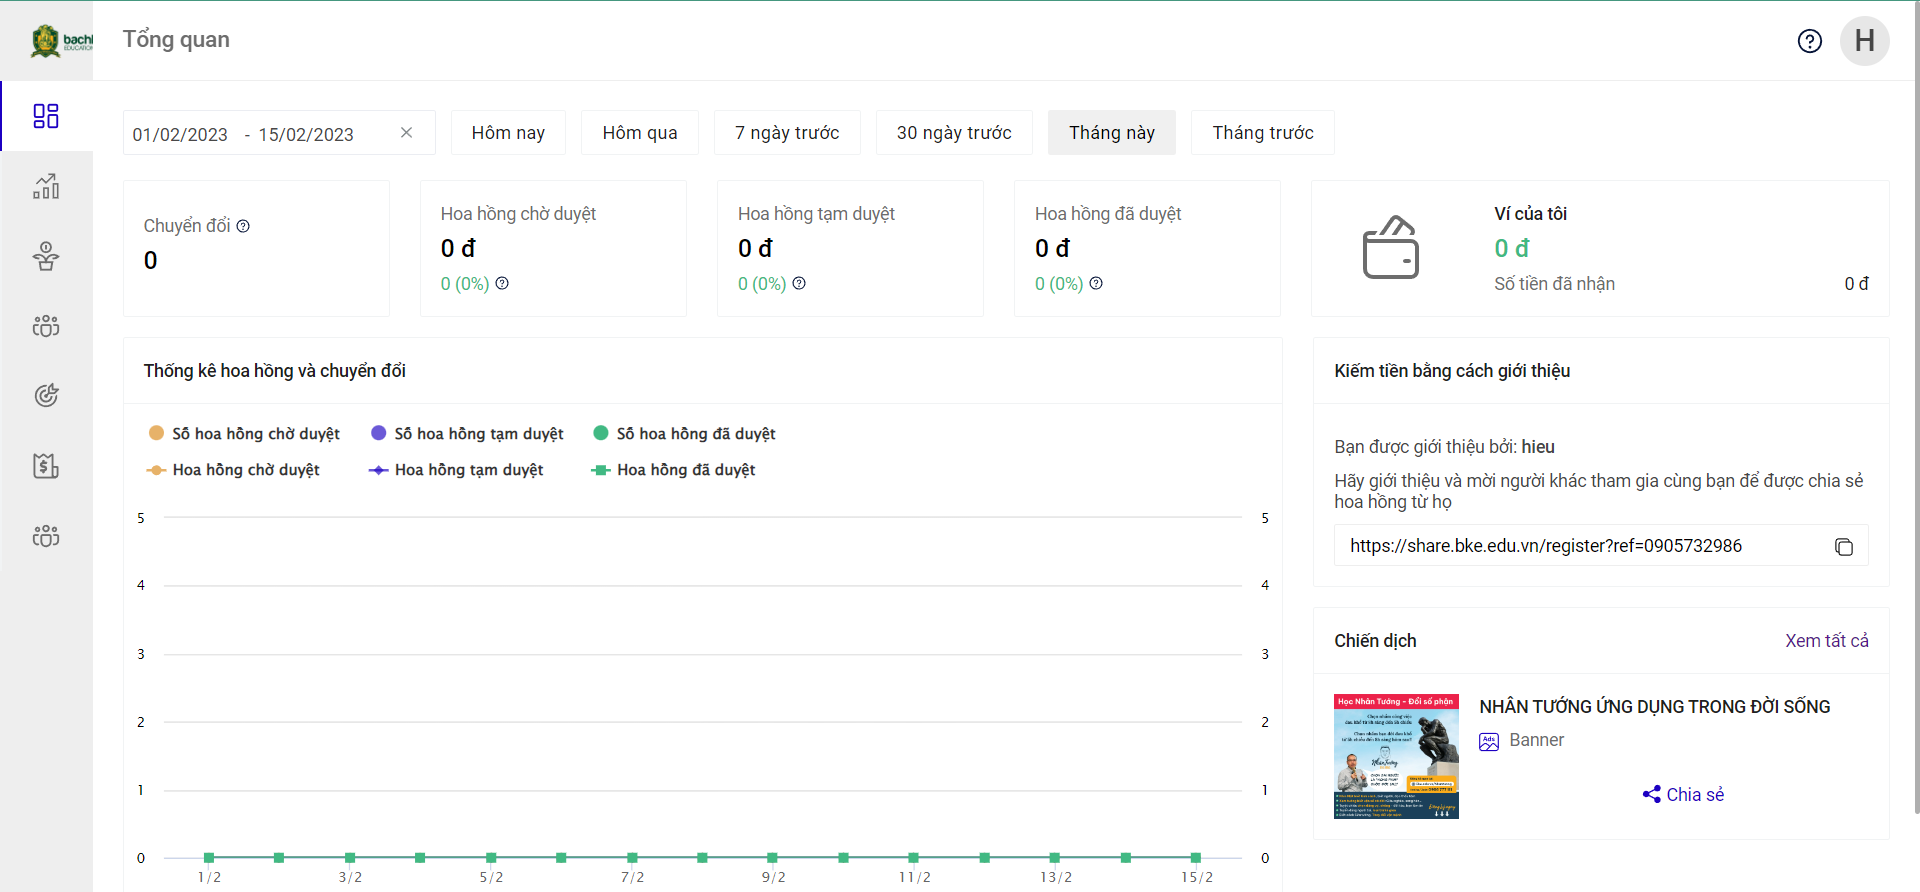The width and height of the screenshot is (1920, 892).
Task: Choose the 7 ngày trước filter
Action: tap(787, 133)
